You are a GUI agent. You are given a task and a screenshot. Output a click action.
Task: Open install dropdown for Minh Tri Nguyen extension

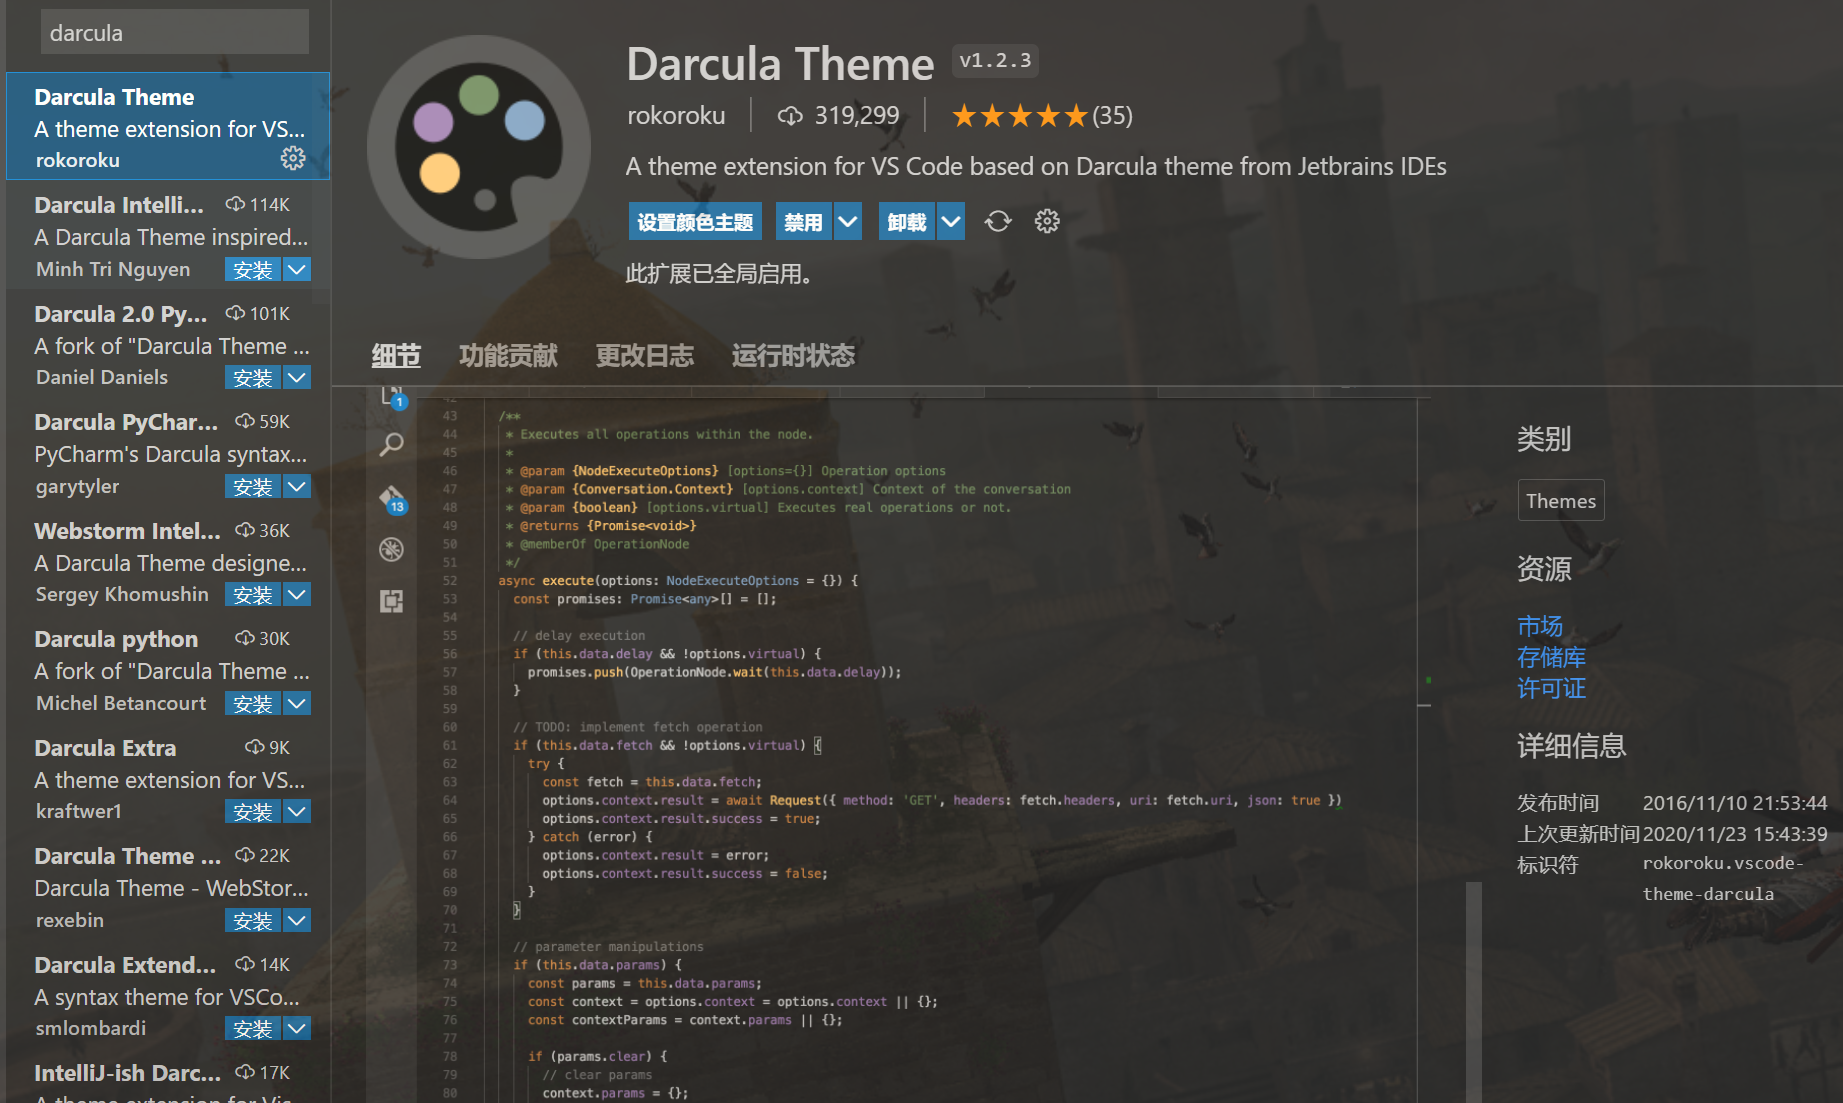(x=297, y=269)
